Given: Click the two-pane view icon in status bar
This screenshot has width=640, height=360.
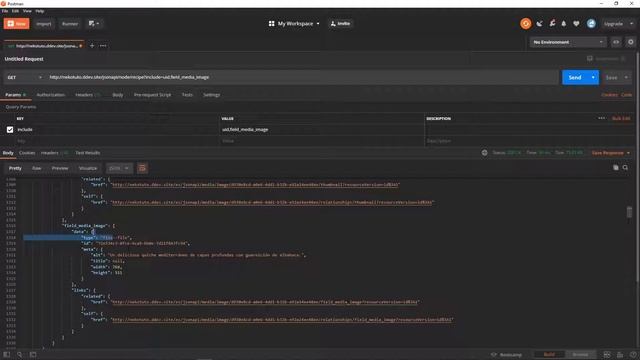Looking at the screenshot, I should pos(607,355).
